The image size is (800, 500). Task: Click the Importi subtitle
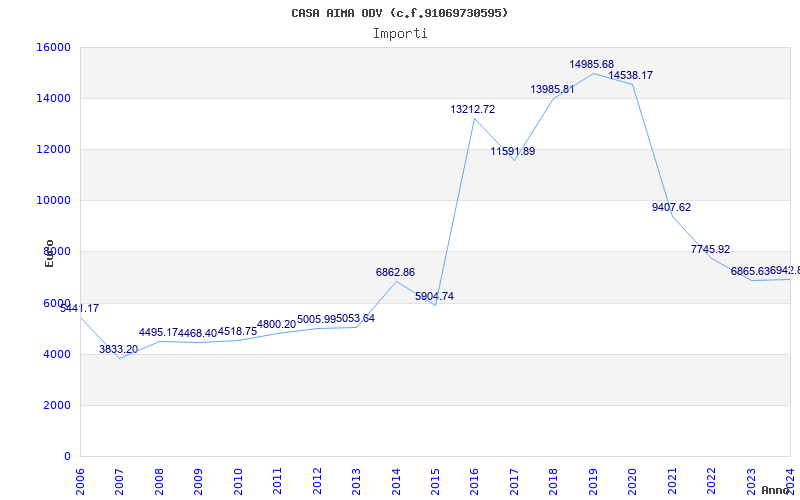400,34
